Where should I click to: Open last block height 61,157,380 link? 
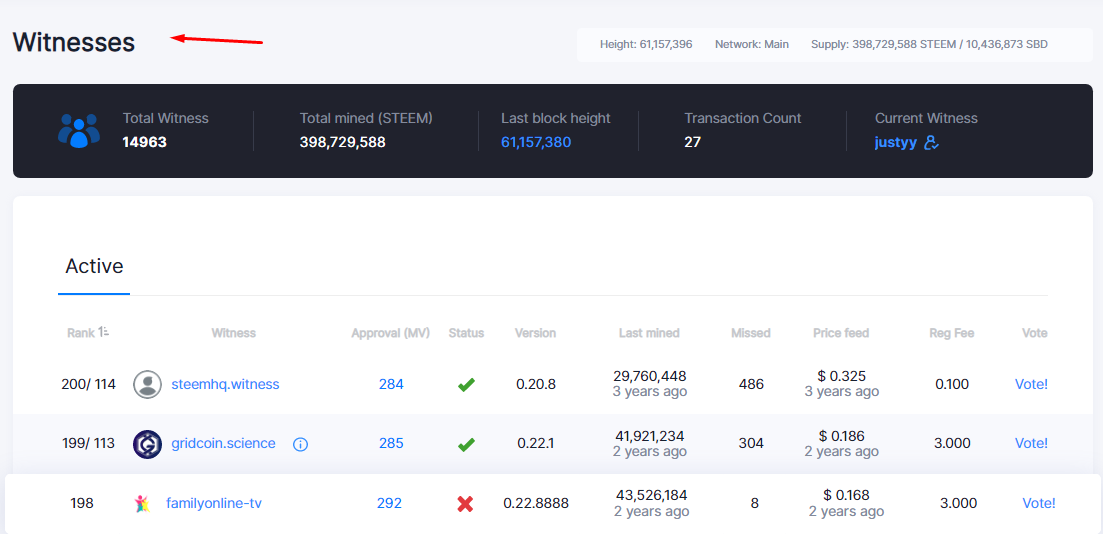536,142
